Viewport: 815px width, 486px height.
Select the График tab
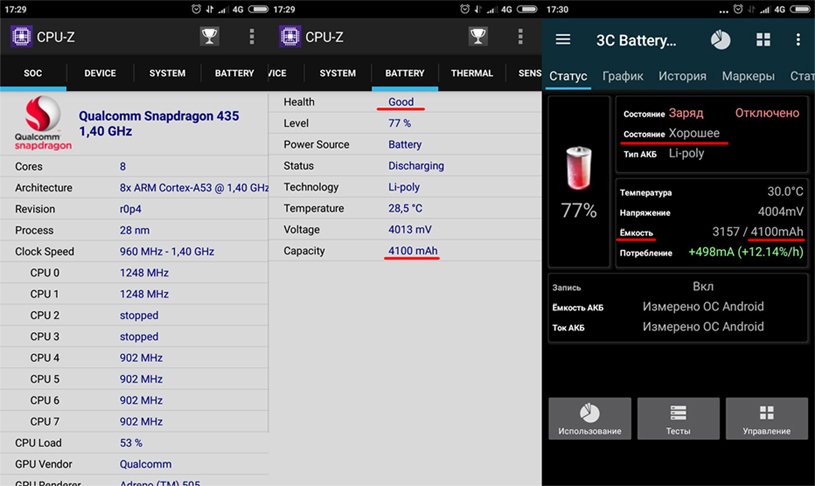(623, 76)
